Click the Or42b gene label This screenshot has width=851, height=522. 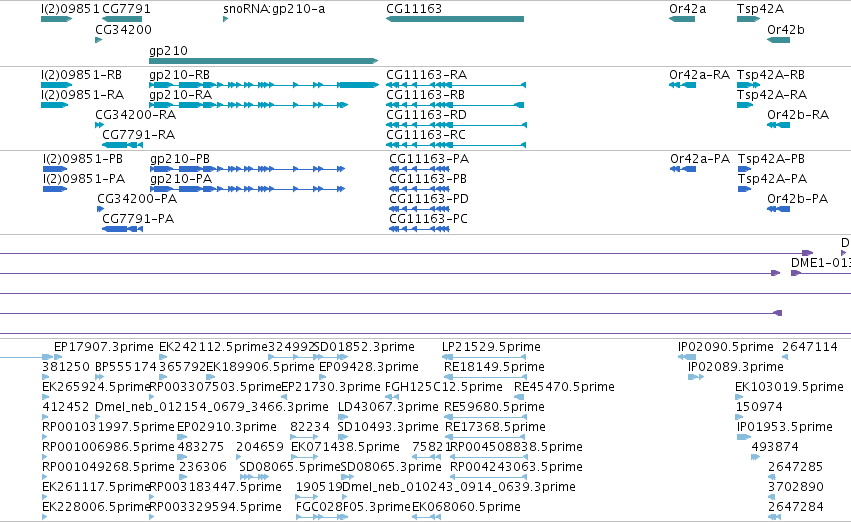click(x=785, y=29)
